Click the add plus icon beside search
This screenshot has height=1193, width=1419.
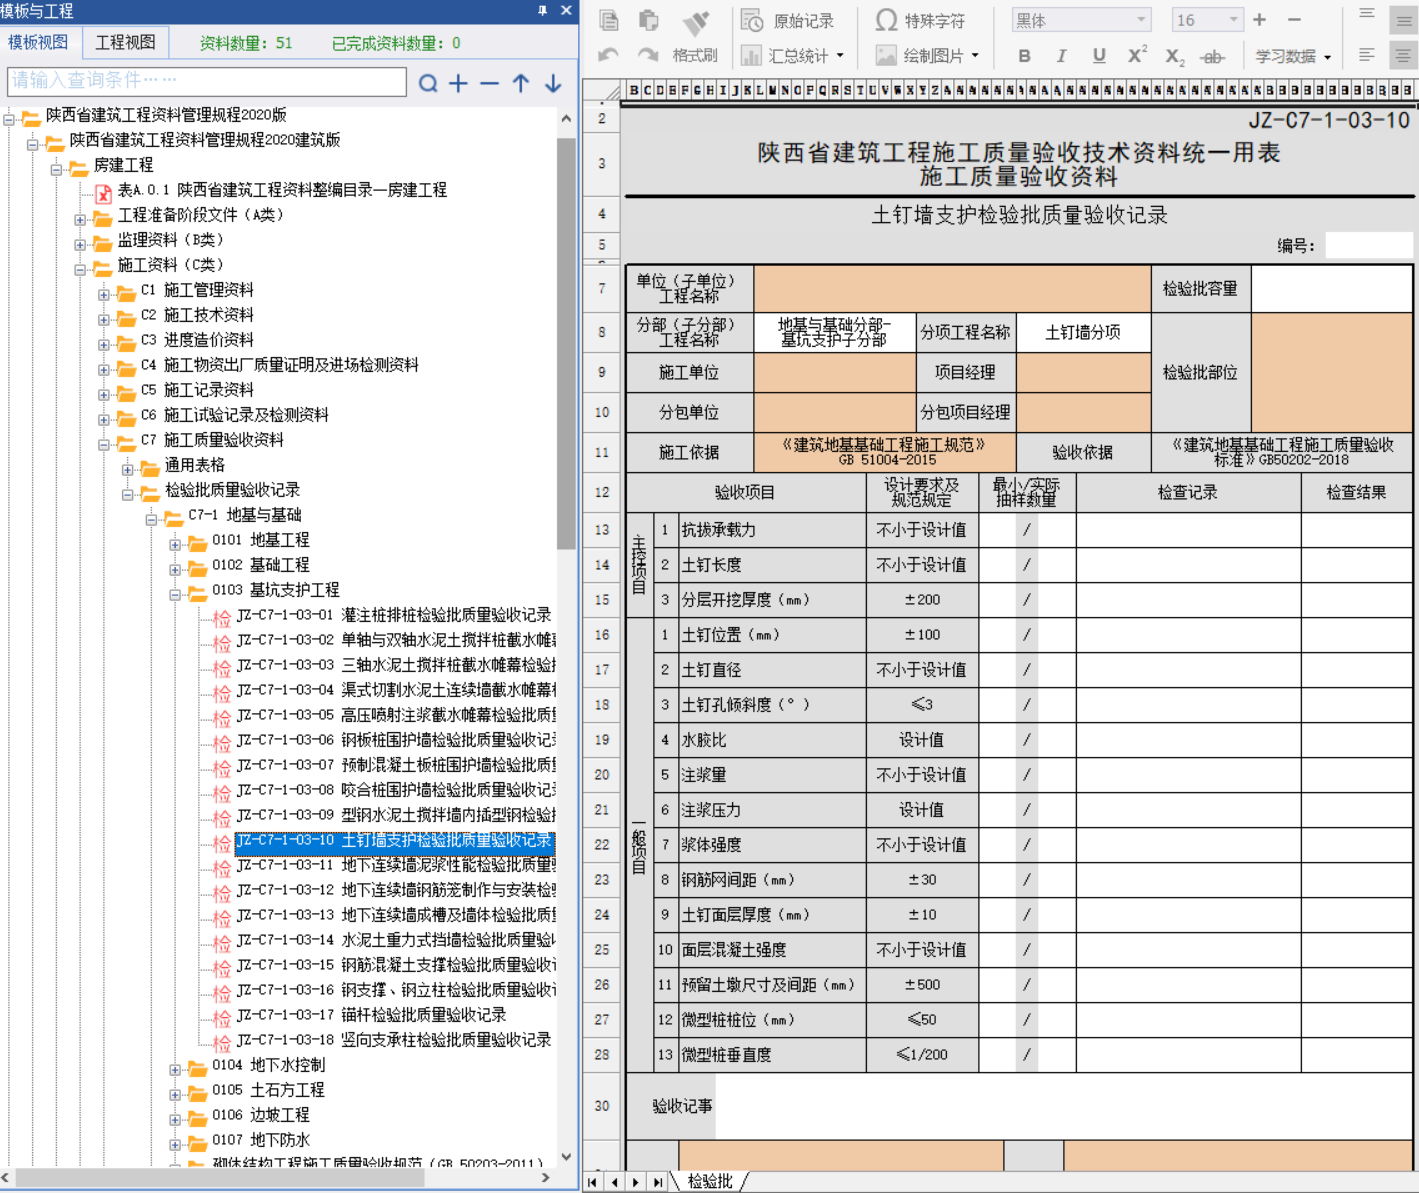(458, 83)
